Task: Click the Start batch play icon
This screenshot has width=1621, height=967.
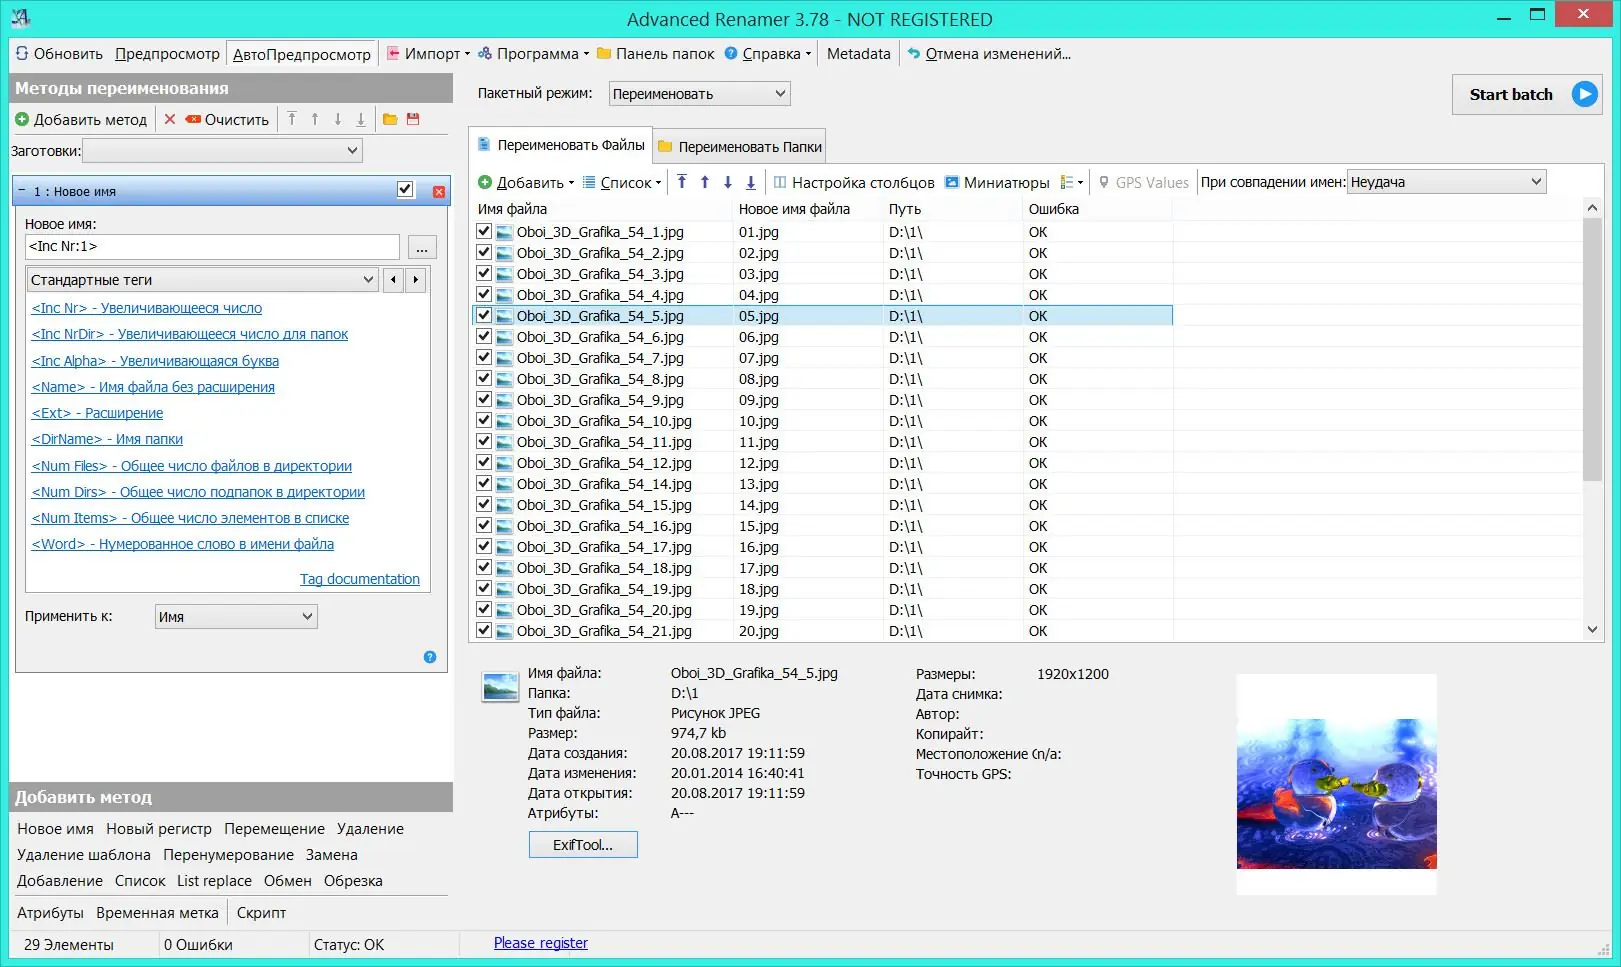Action: point(1584,94)
